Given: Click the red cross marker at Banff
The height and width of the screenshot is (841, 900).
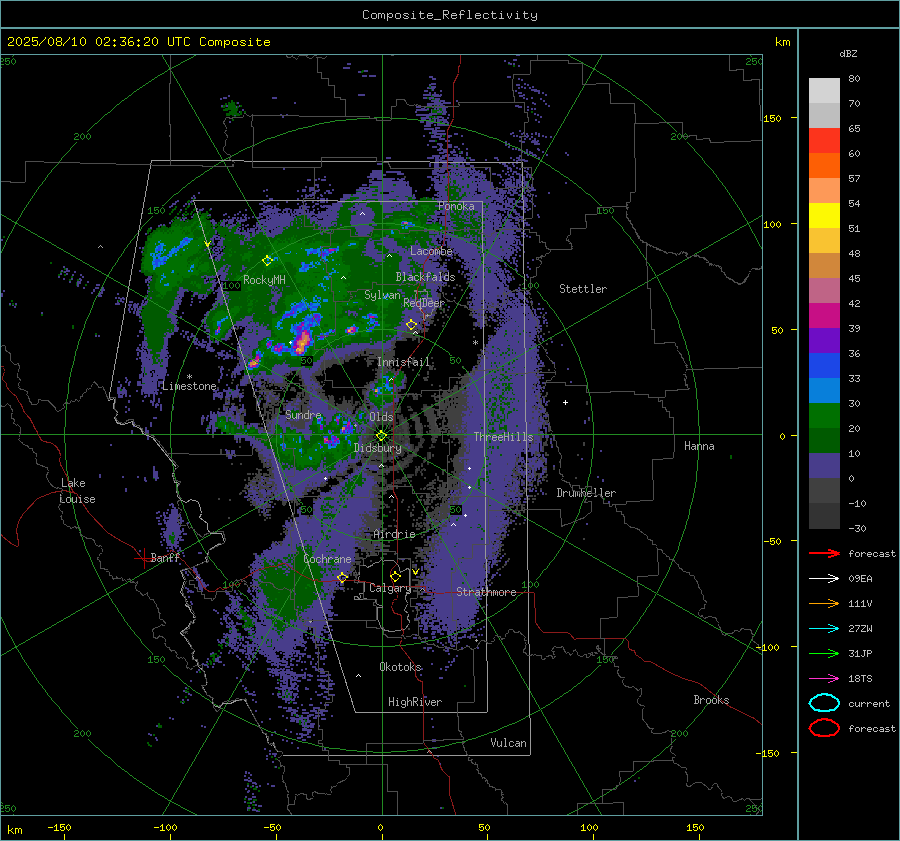Looking at the screenshot, I should click(143, 558).
